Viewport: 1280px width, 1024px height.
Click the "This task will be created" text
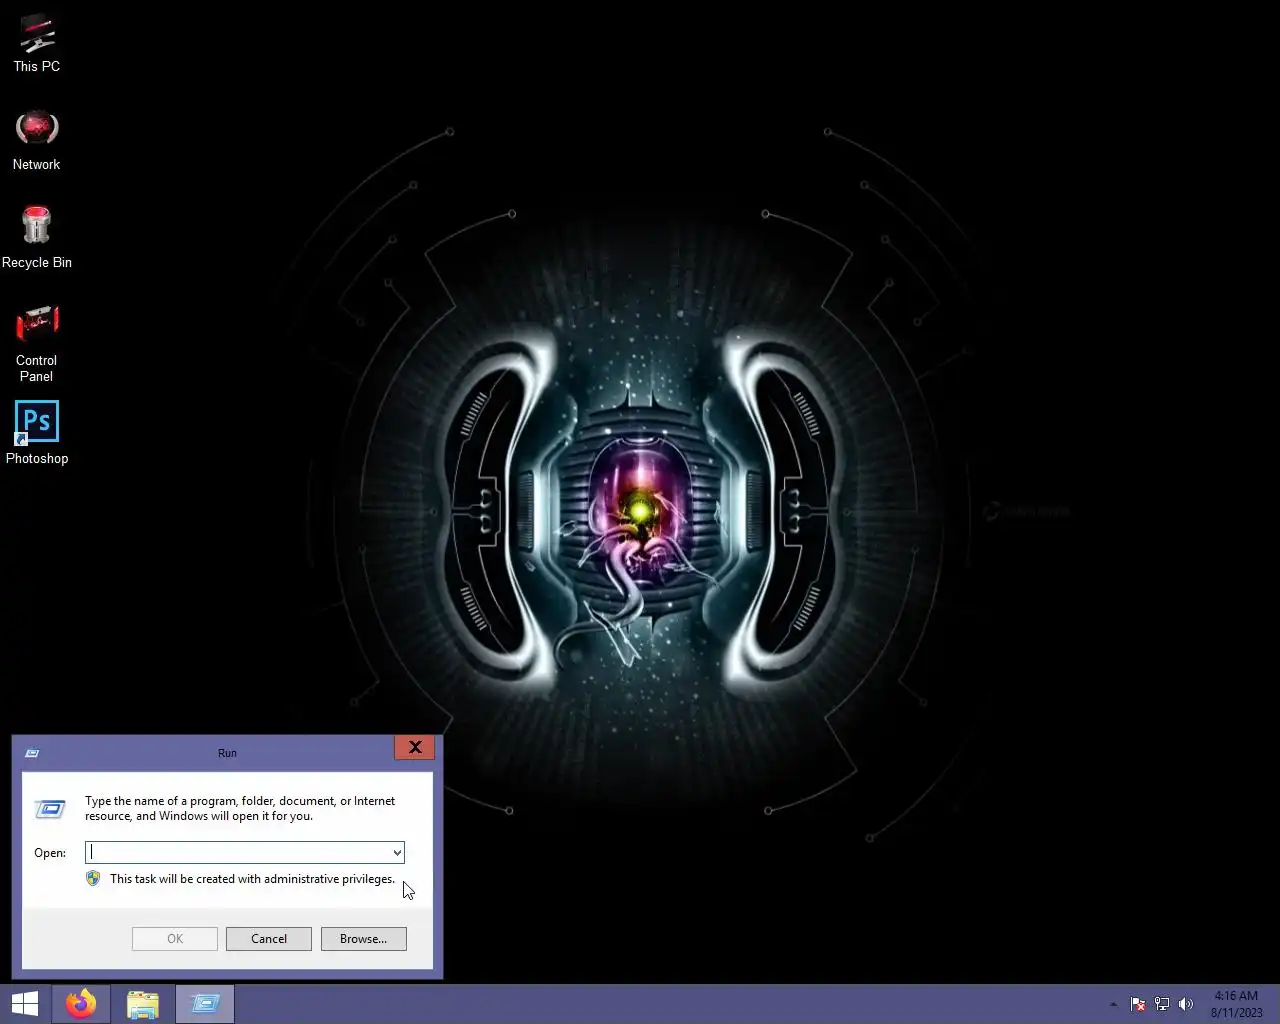[252, 879]
